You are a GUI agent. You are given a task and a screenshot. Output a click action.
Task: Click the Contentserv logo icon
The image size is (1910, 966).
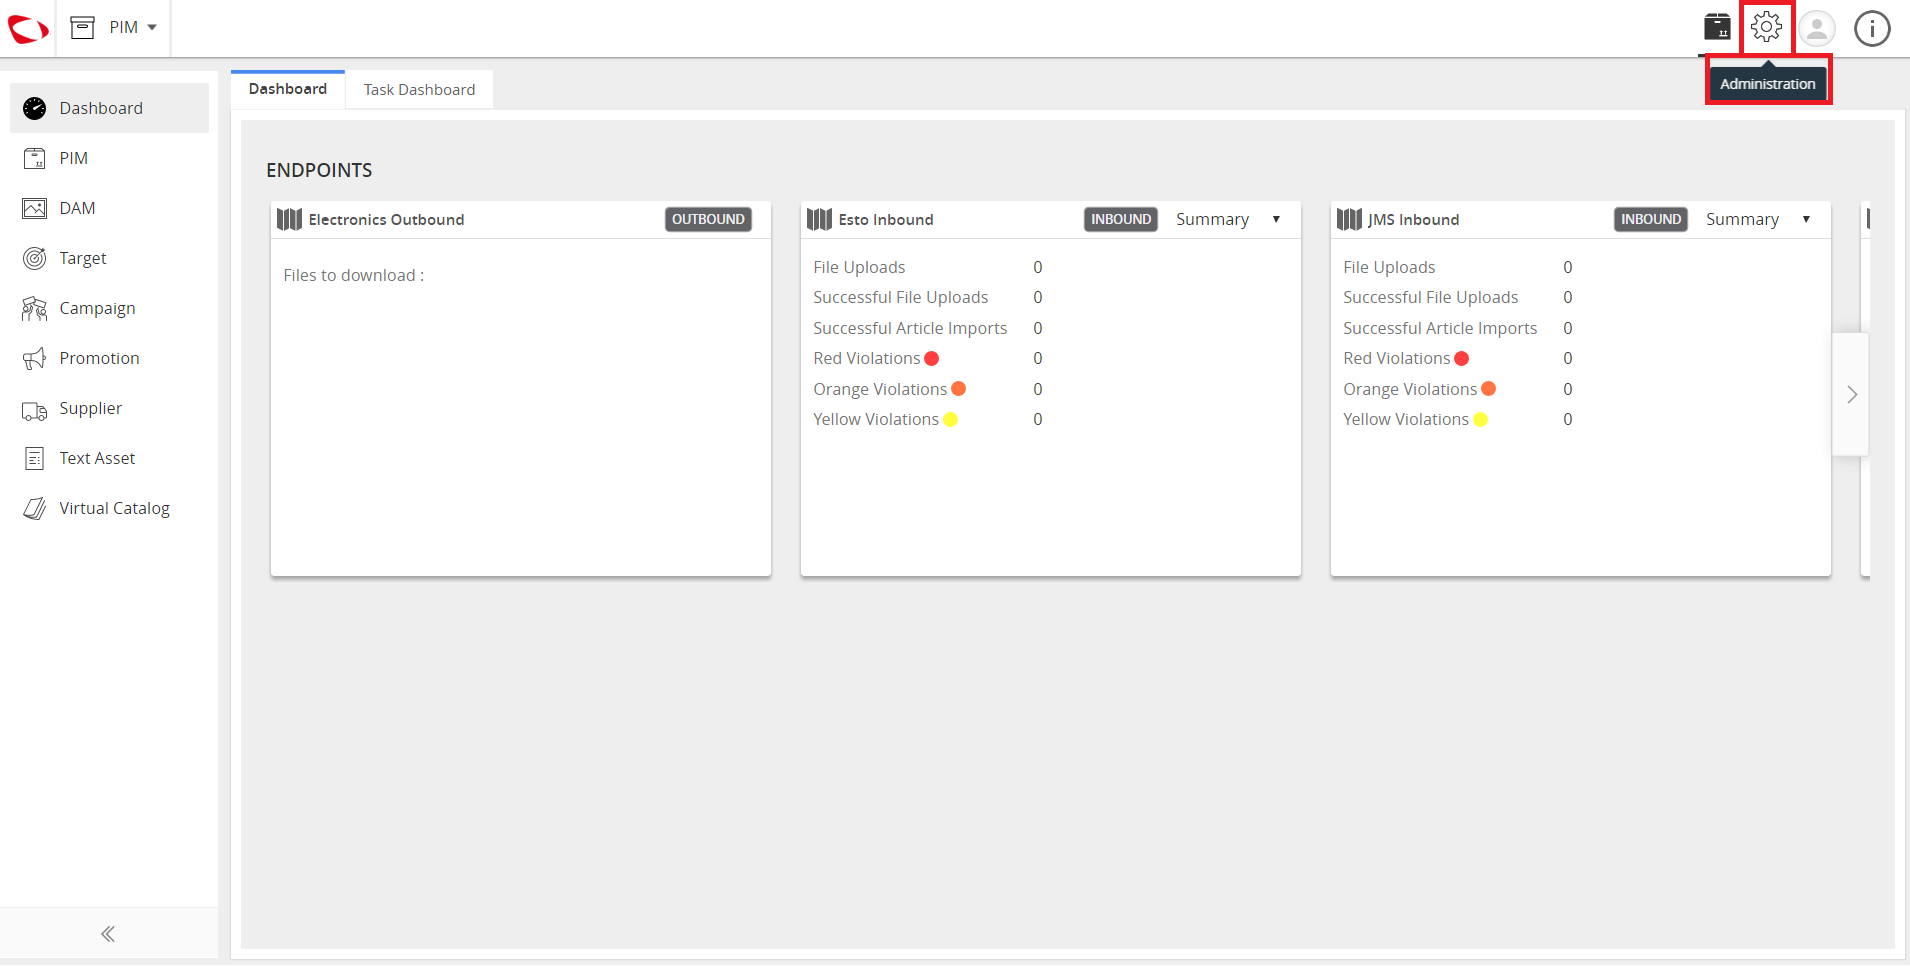(27, 28)
